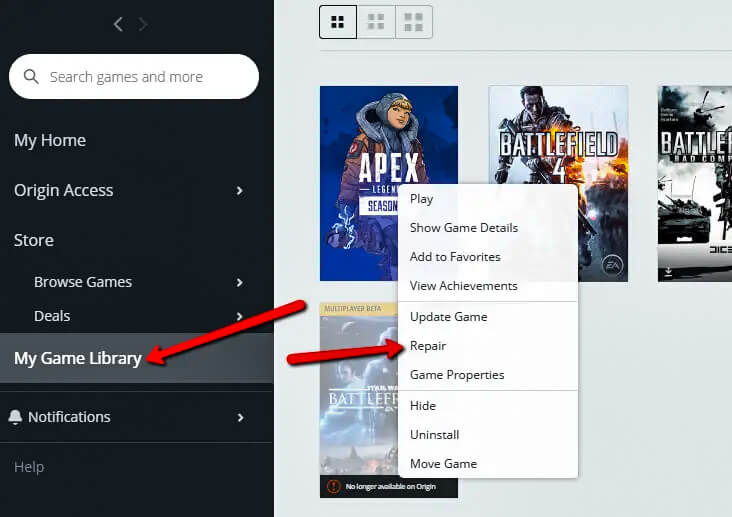Click the Notifications bell icon

(15, 417)
